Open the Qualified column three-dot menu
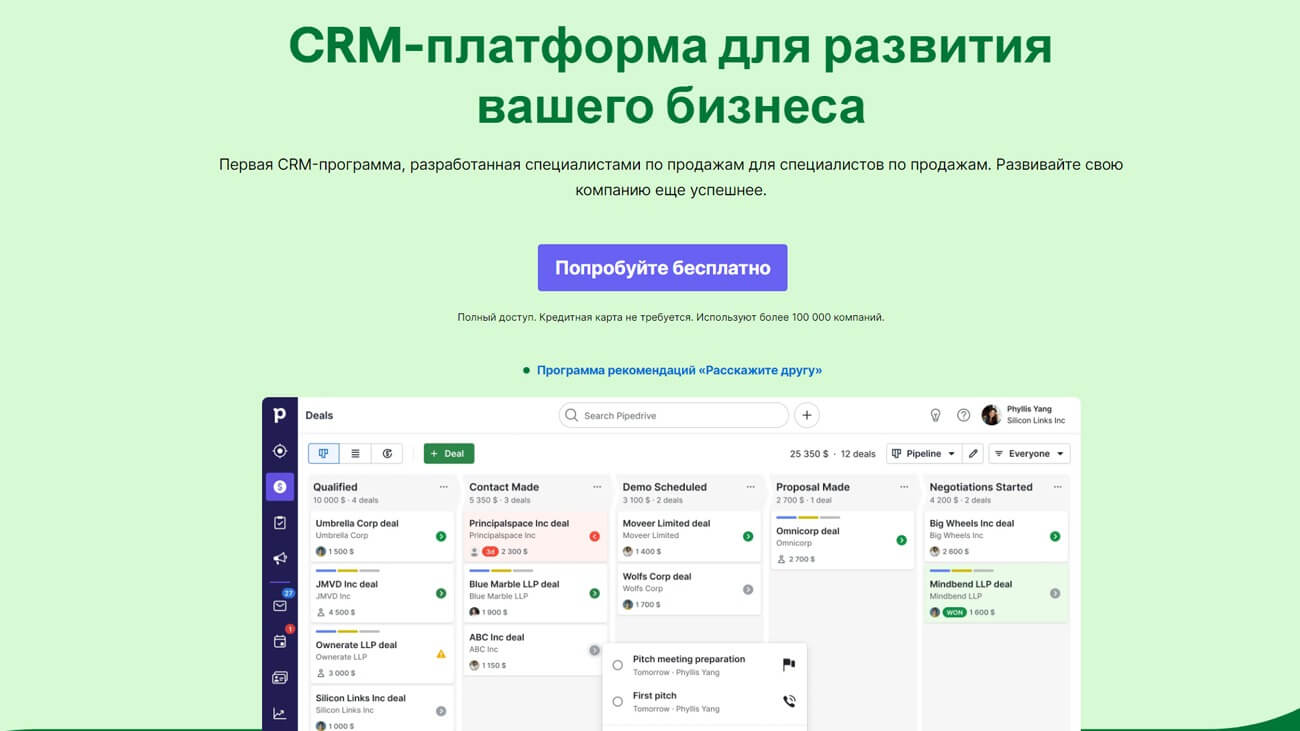Viewport: 1300px width, 731px height. [444, 487]
